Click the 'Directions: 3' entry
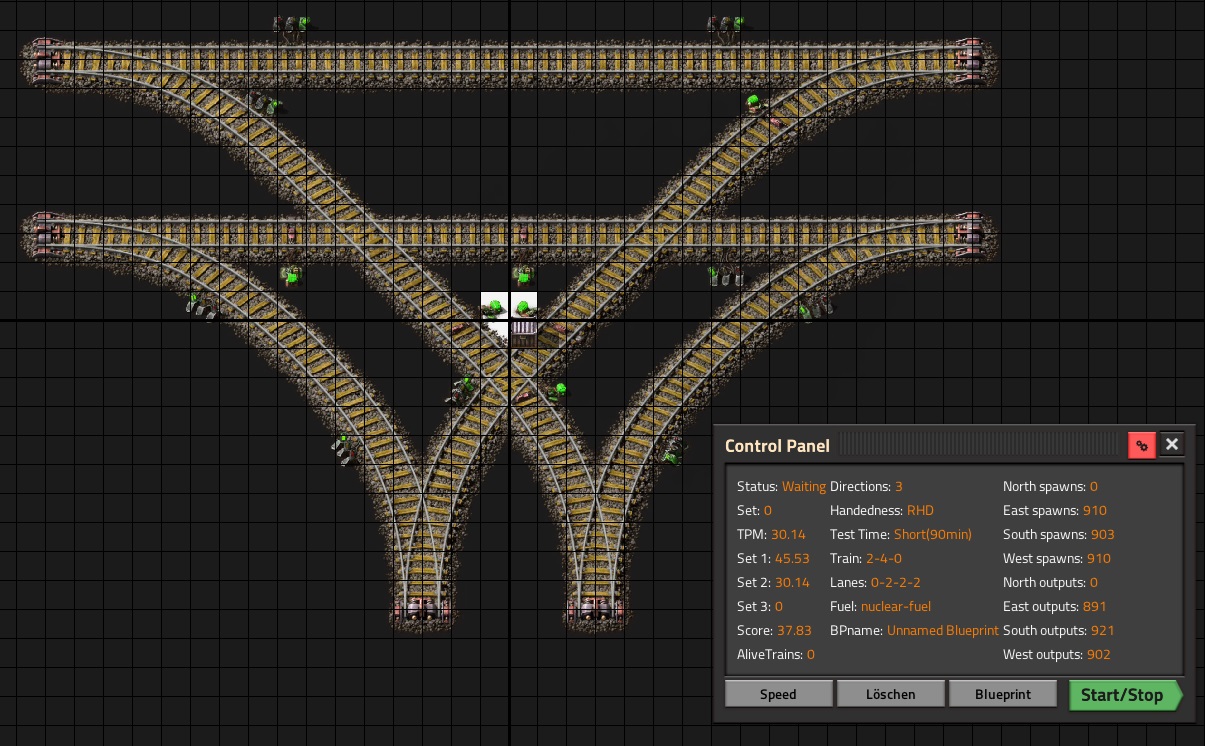 coord(866,487)
